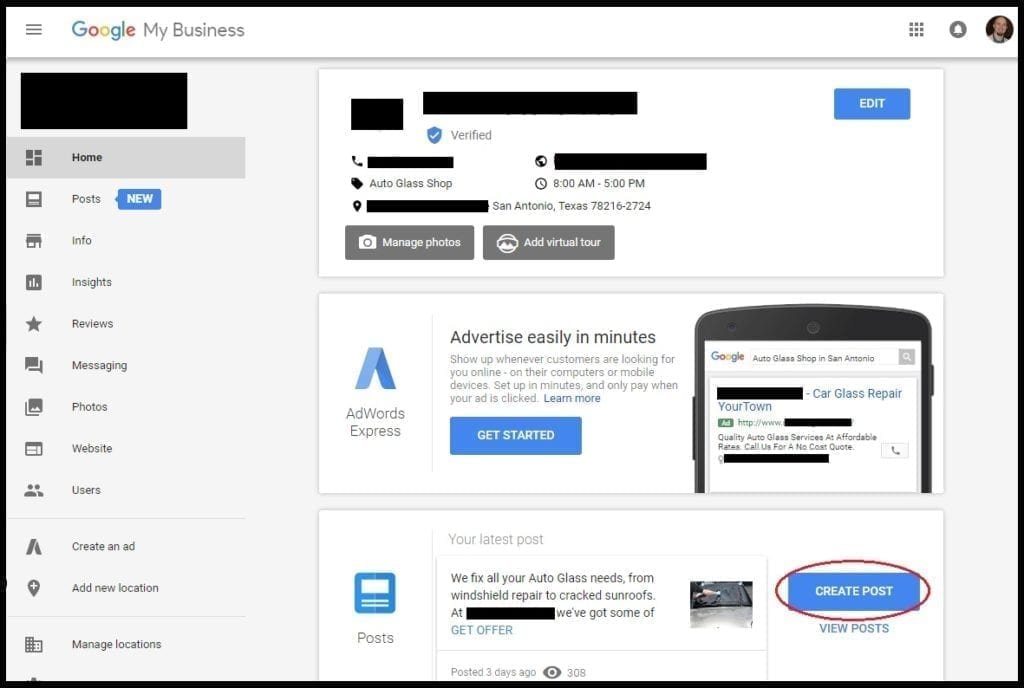The height and width of the screenshot is (688, 1024).
Task: Click the phone icon in the business card
Action: [x=357, y=161]
